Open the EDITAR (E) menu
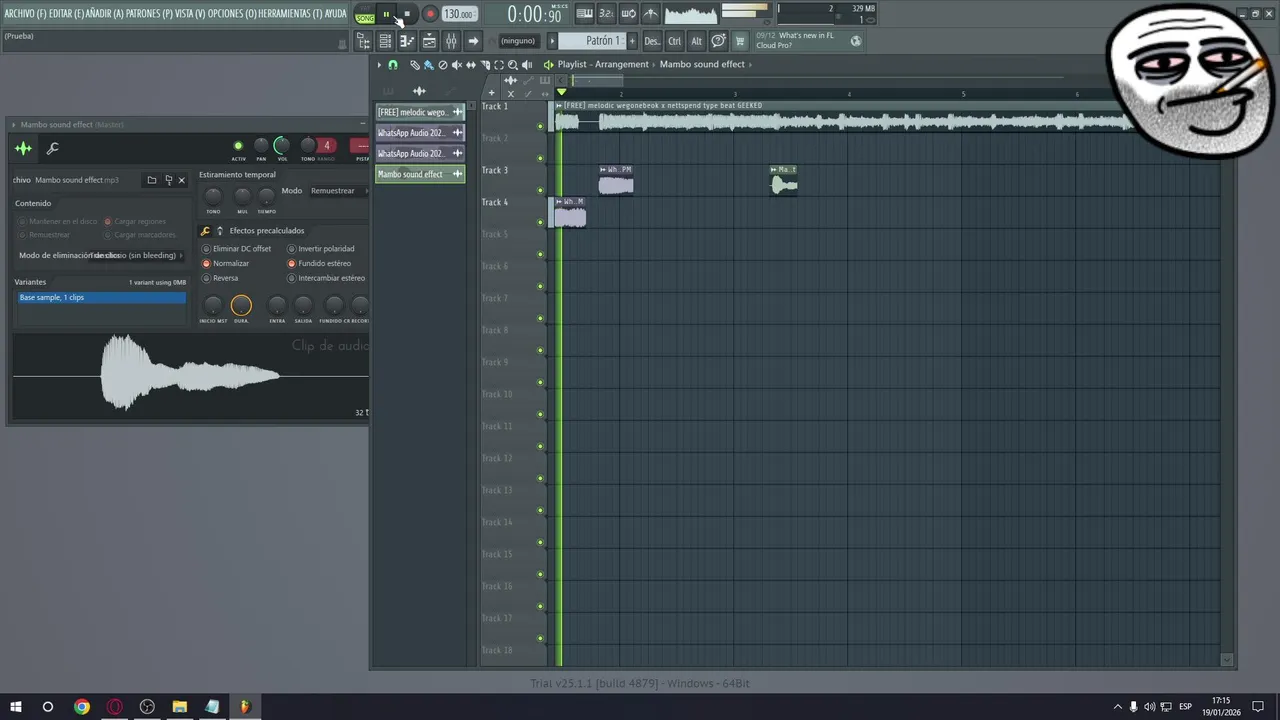 point(66,14)
